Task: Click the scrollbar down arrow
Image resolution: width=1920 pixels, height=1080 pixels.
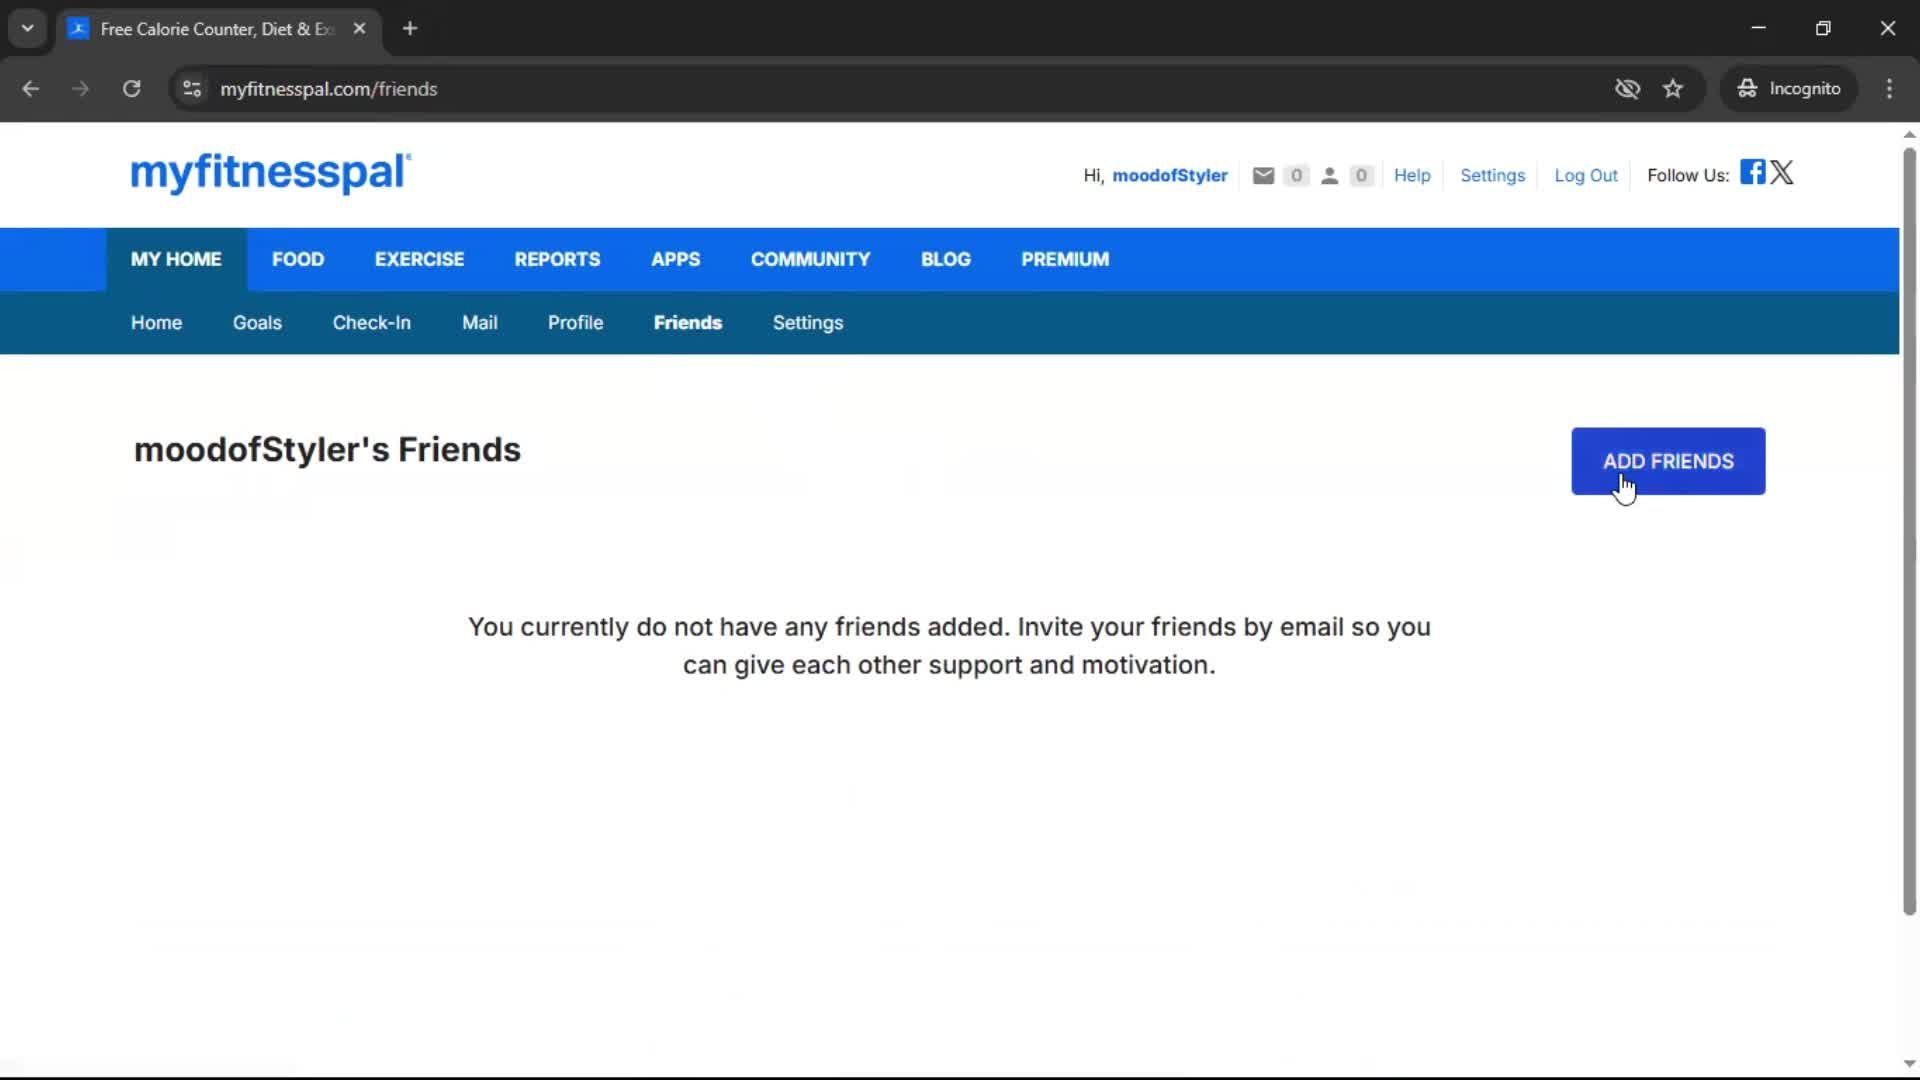Action: point(1909,1064)
